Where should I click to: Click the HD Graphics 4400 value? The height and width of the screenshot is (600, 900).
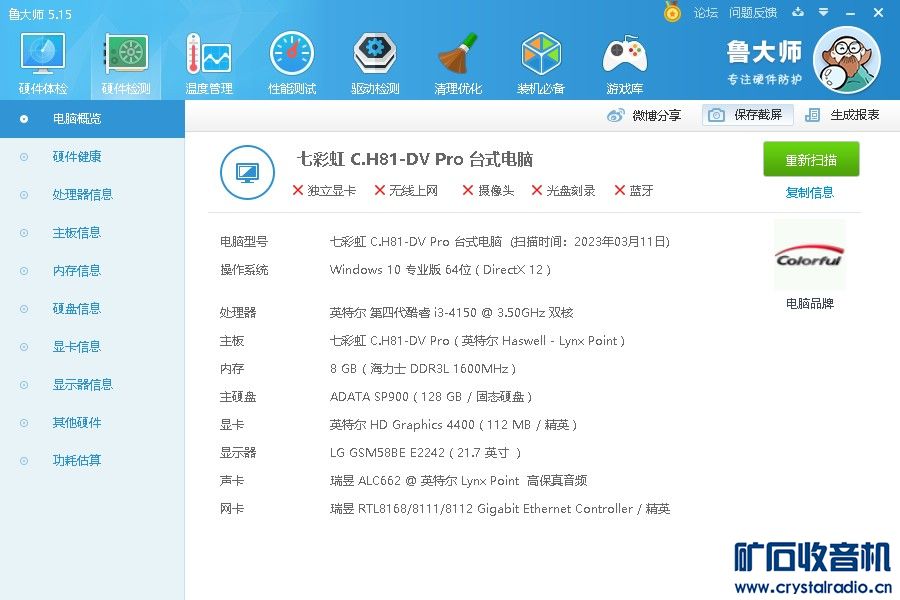click(x=453, y=425)
